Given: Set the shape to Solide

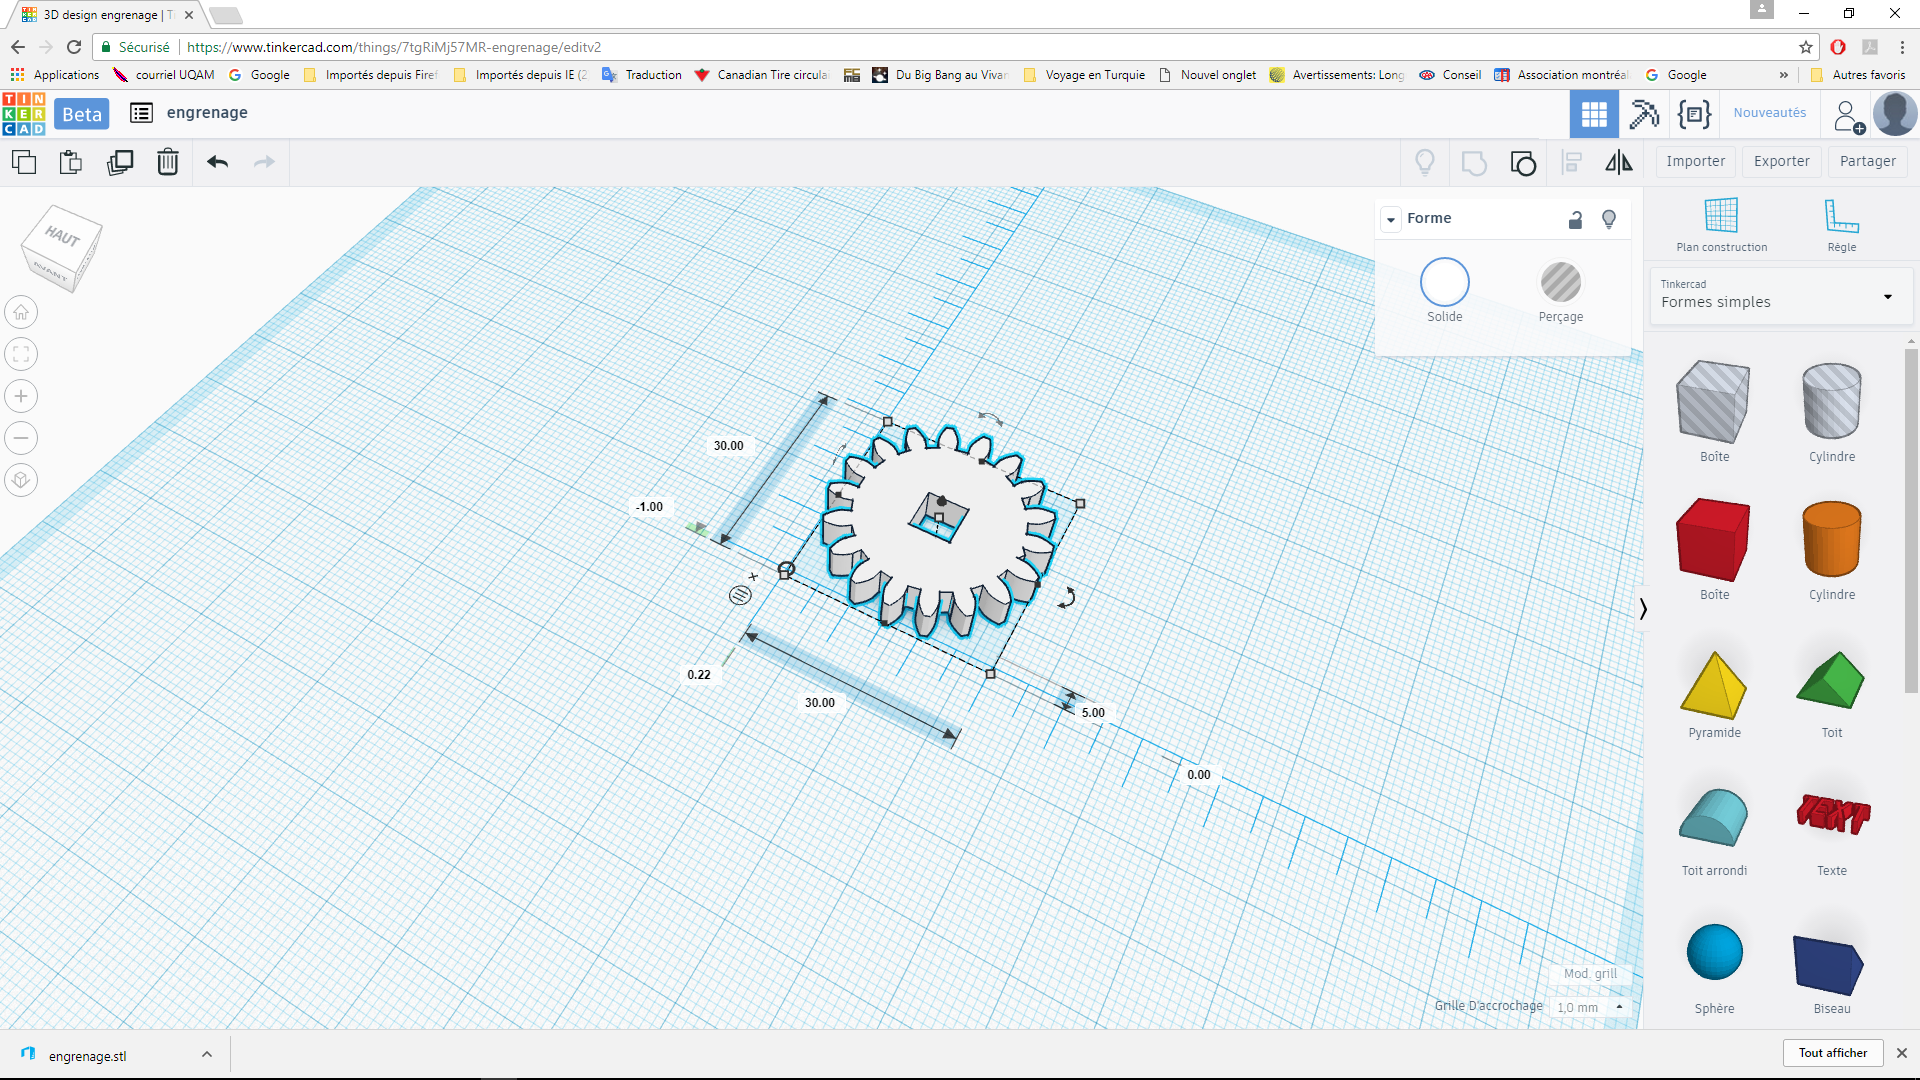Looking at the screenshot, I should point(1444,283).
